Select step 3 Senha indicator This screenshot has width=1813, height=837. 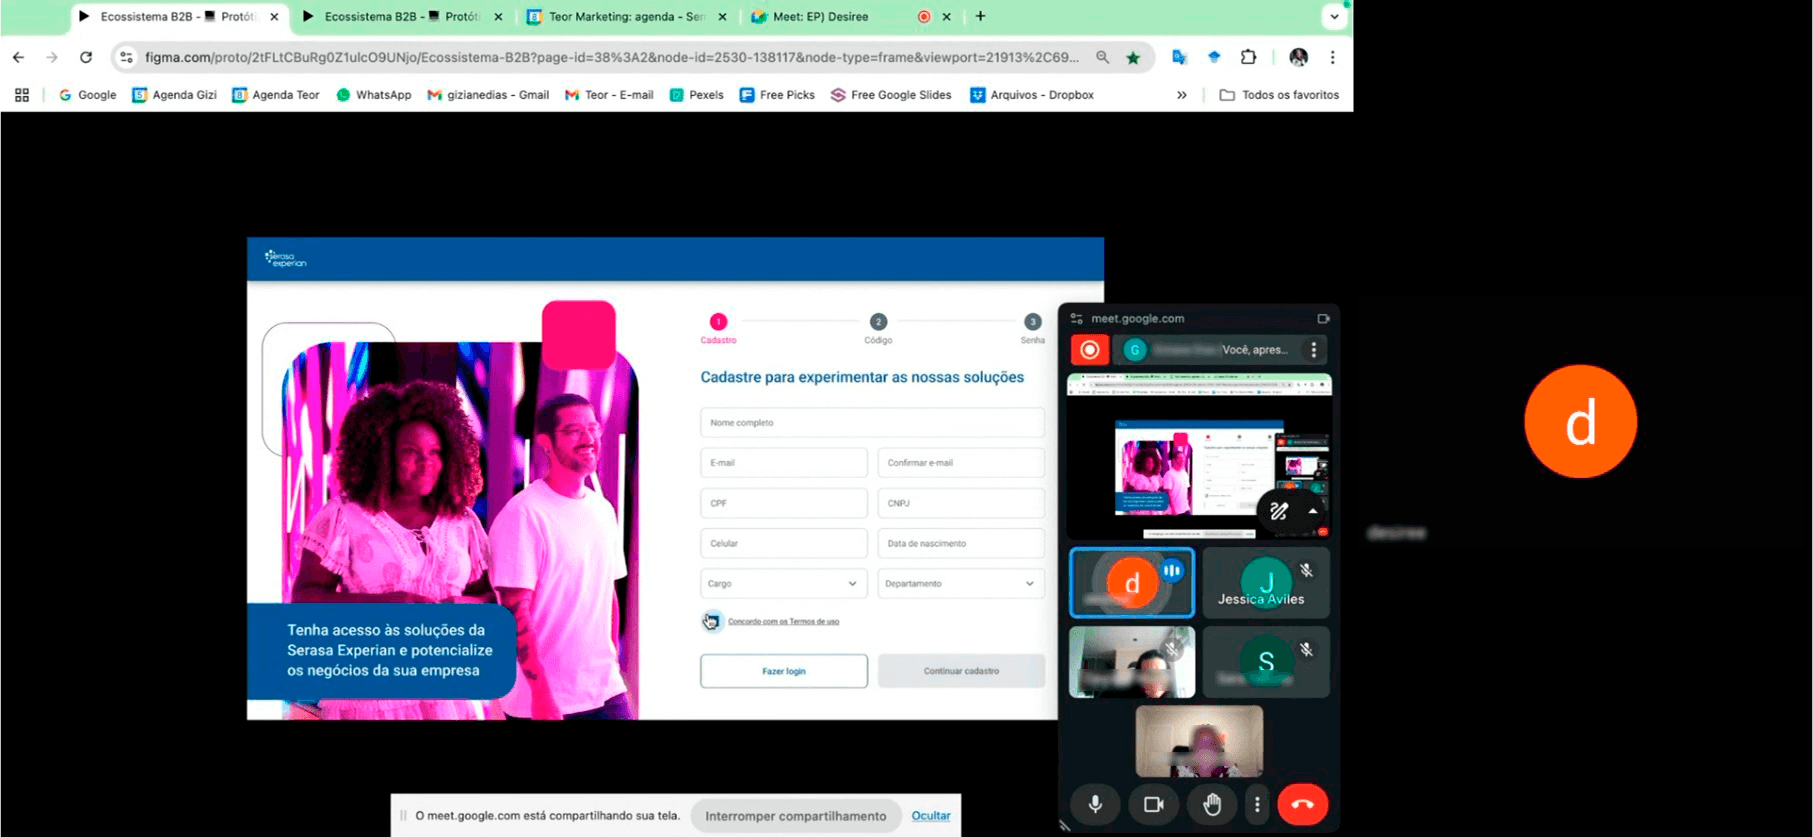point(1032,322)
